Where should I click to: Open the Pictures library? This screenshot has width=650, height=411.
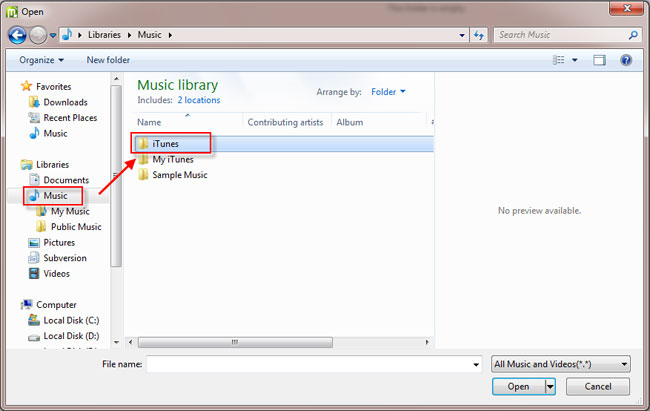[59, 243]
